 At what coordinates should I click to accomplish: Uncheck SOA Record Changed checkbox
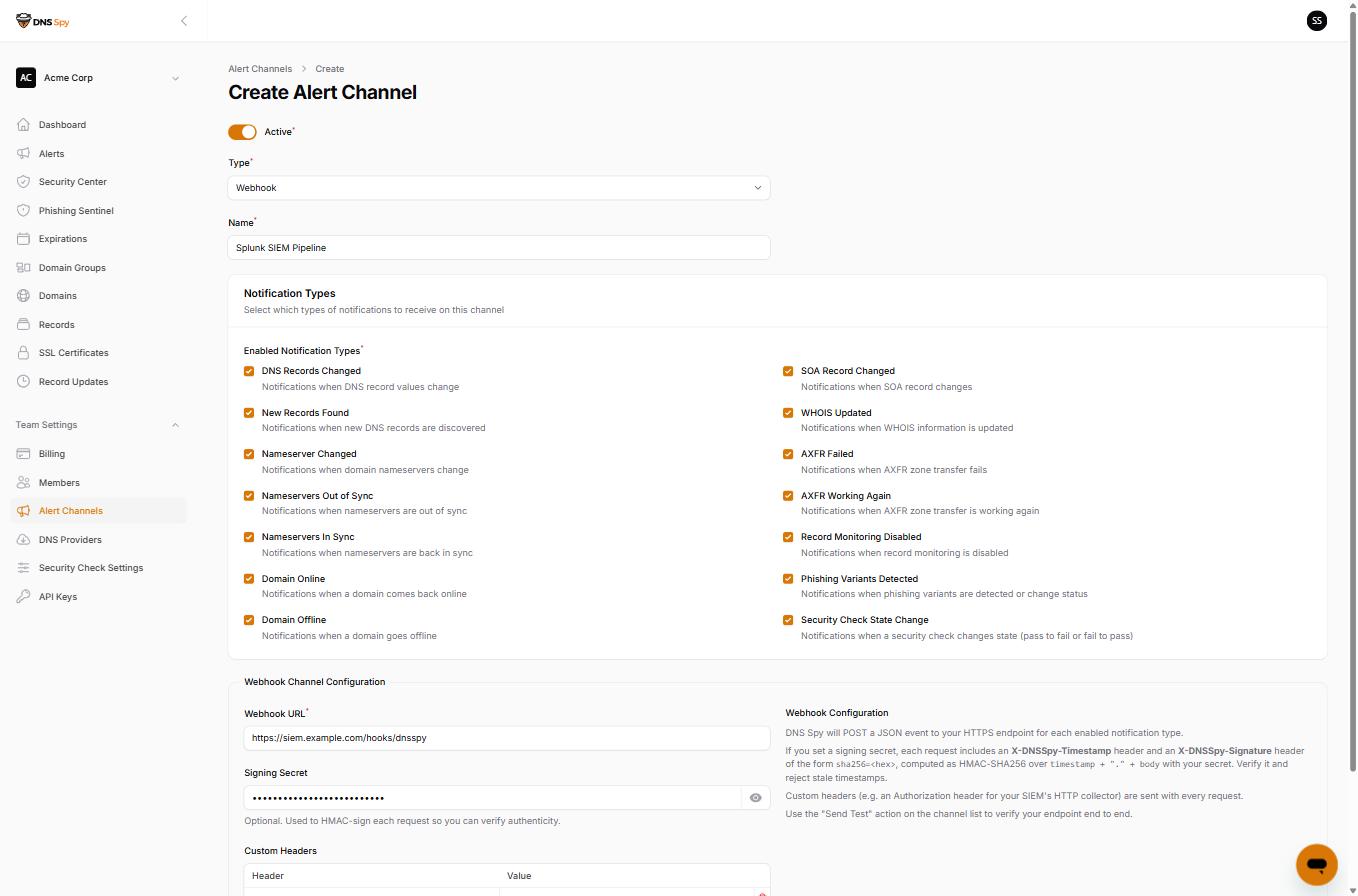coord(788,371)
